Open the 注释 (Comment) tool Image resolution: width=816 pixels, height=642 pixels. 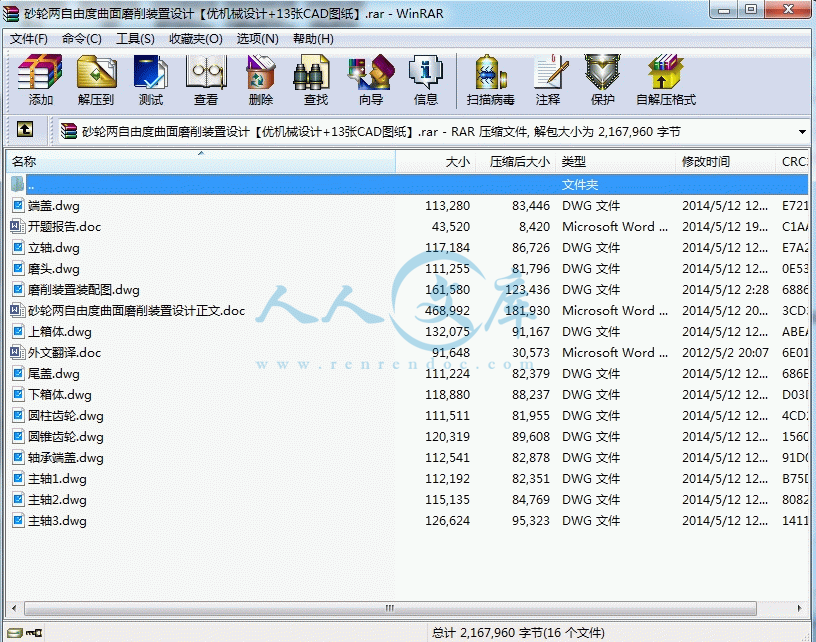(x=549, y=80)
